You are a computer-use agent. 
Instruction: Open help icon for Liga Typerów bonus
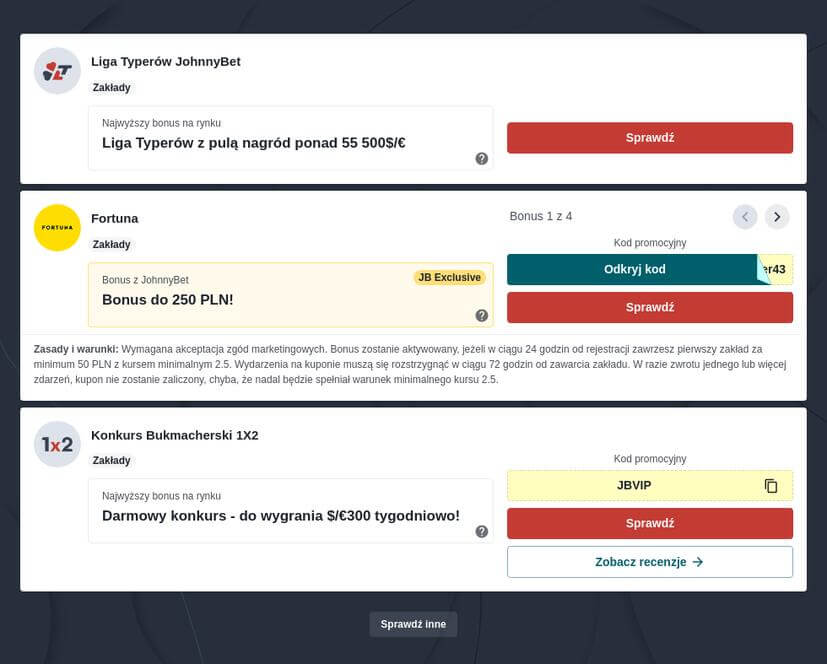click(482, 158)
